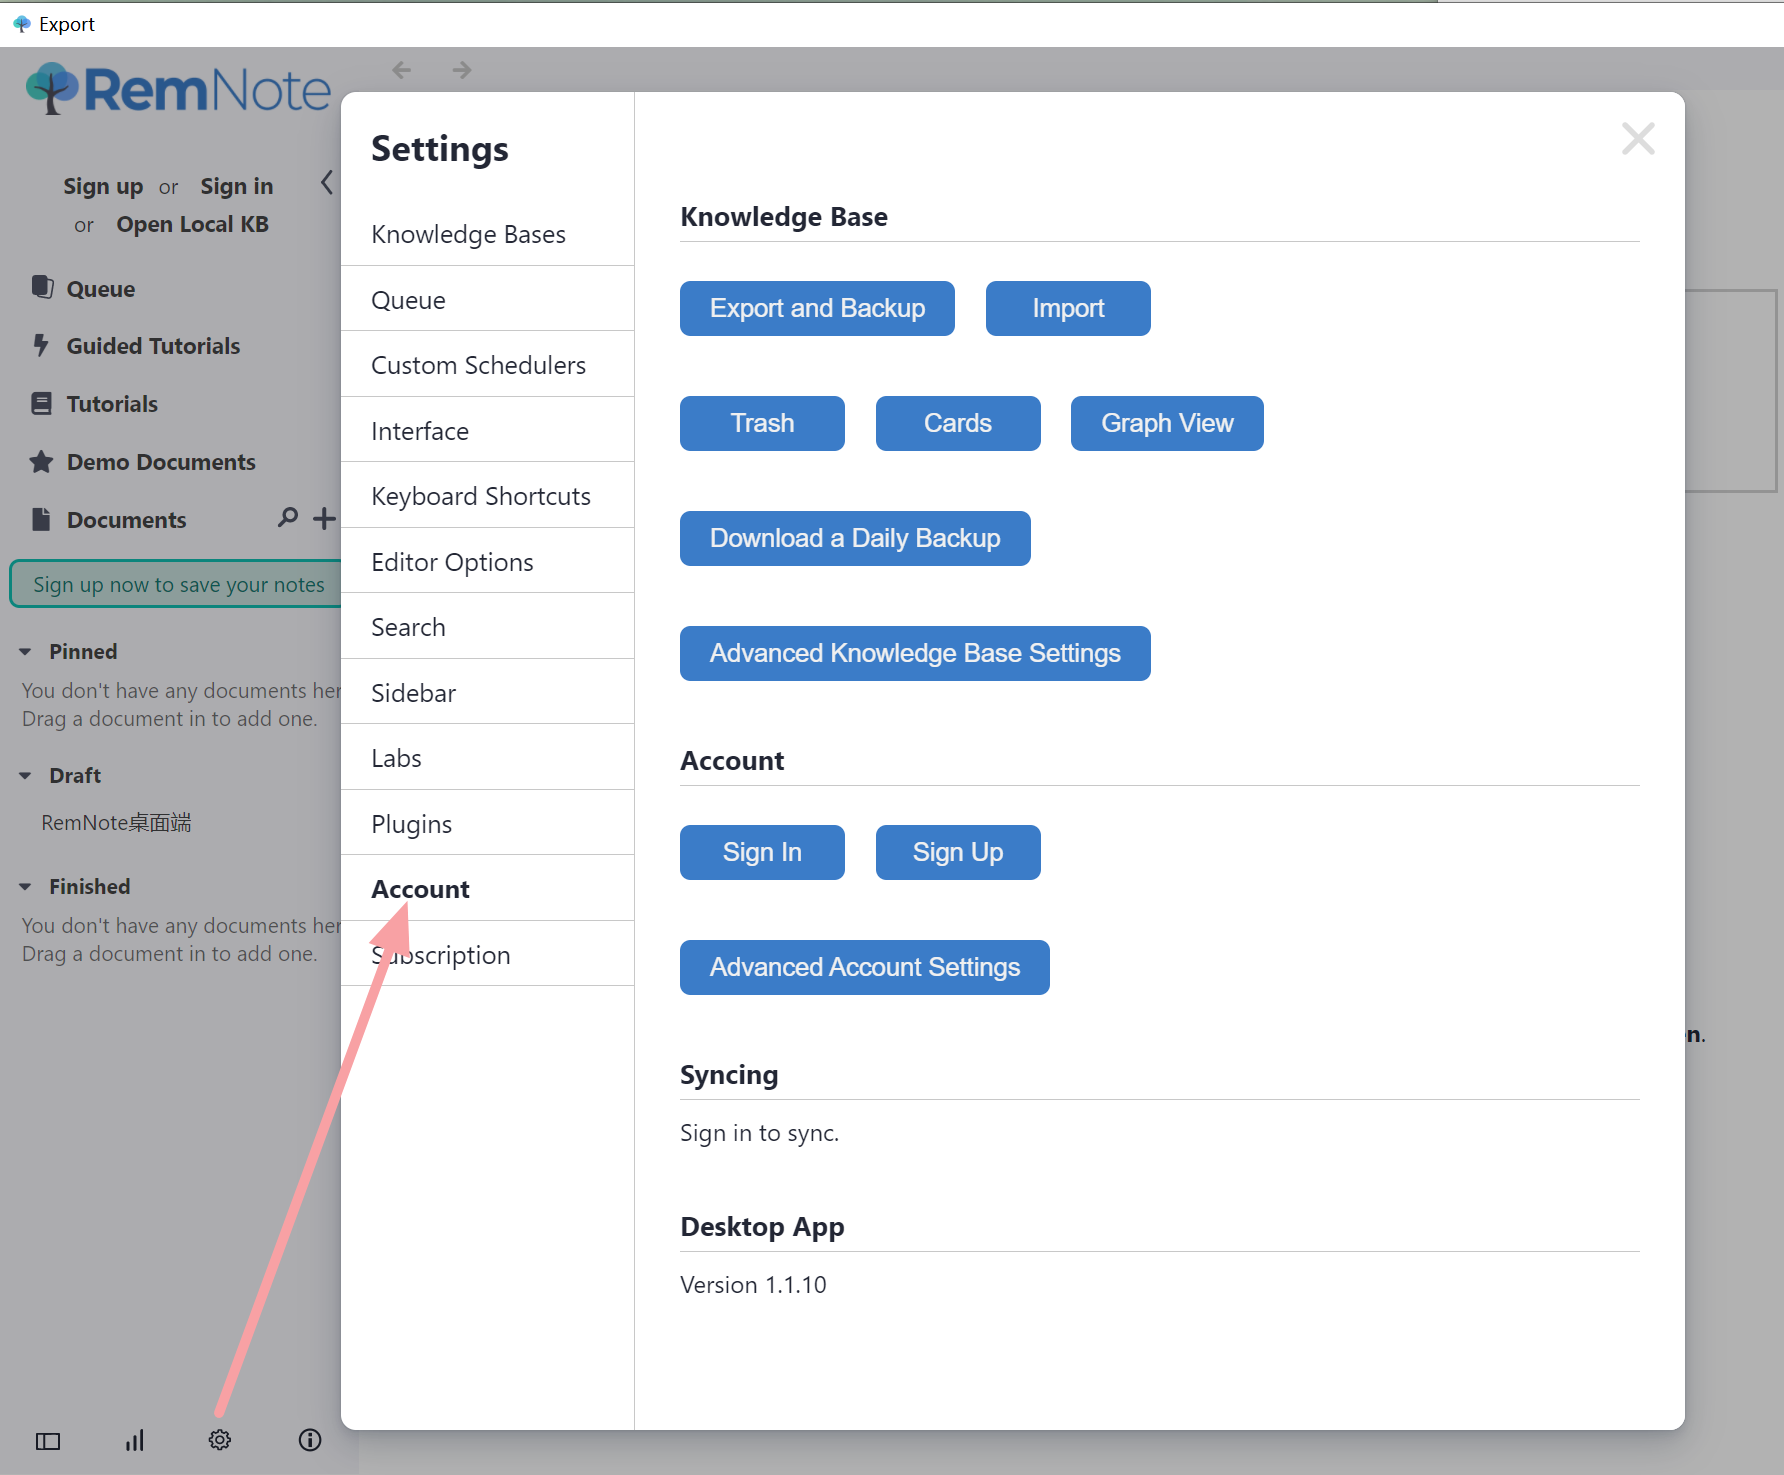The image size is (1784, 1475).
Task: Go back using the left arrow
Action: (x=402, y=70)
